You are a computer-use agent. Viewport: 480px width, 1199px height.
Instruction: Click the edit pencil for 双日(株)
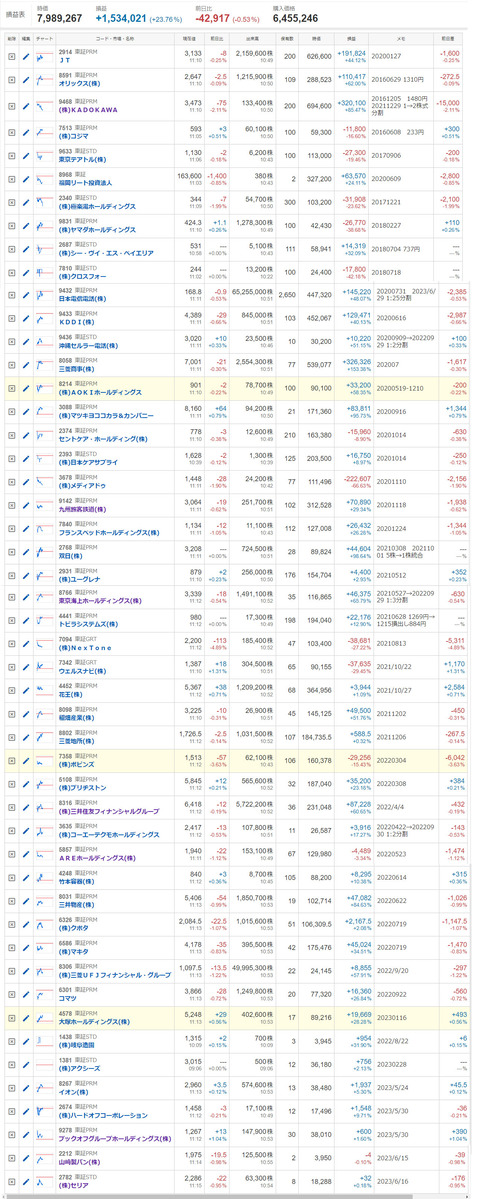[27, 554]
